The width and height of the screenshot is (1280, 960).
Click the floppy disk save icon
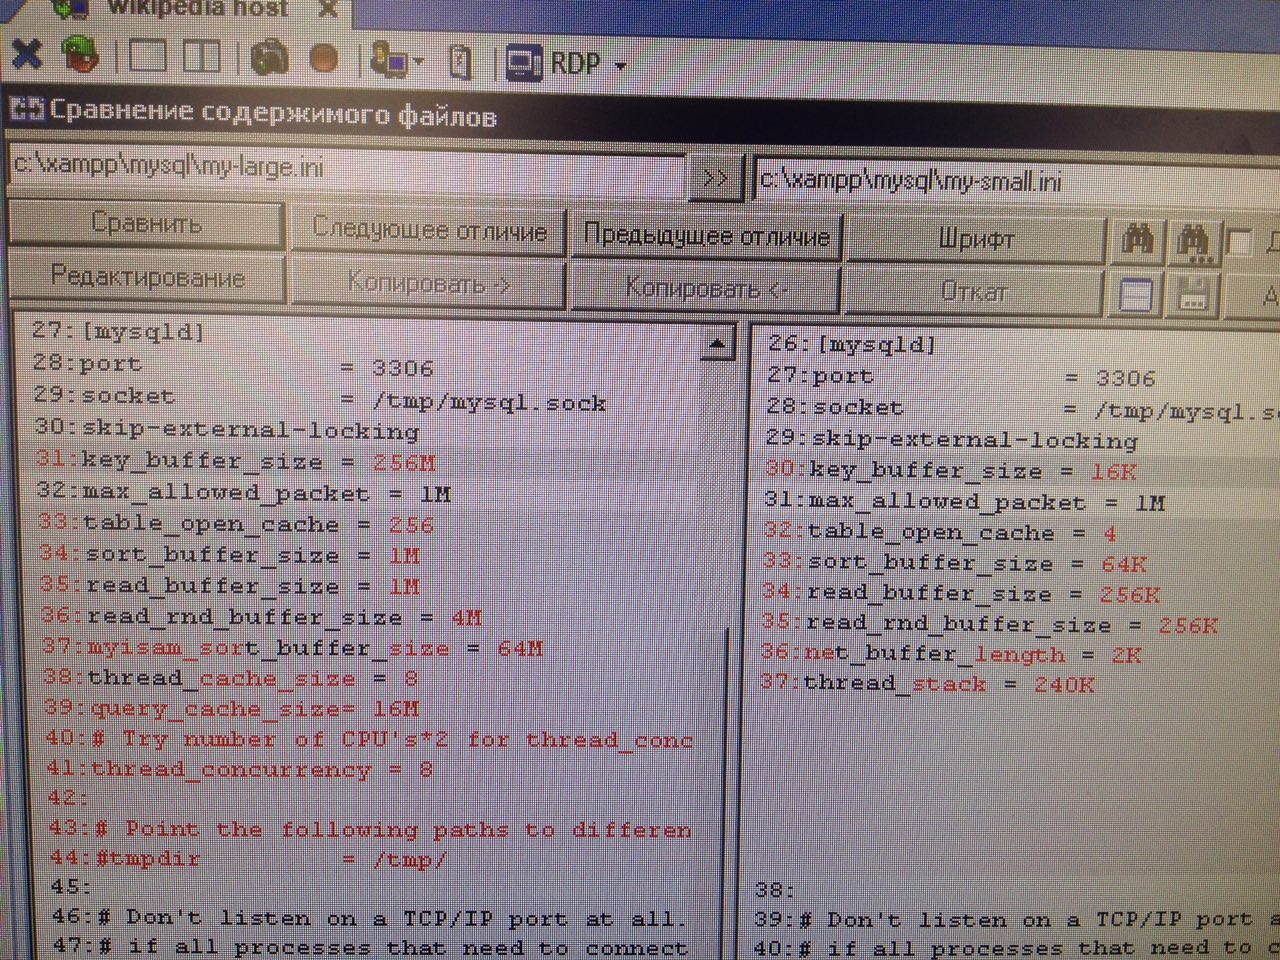pyautogui.click(x=1193, y=296)
